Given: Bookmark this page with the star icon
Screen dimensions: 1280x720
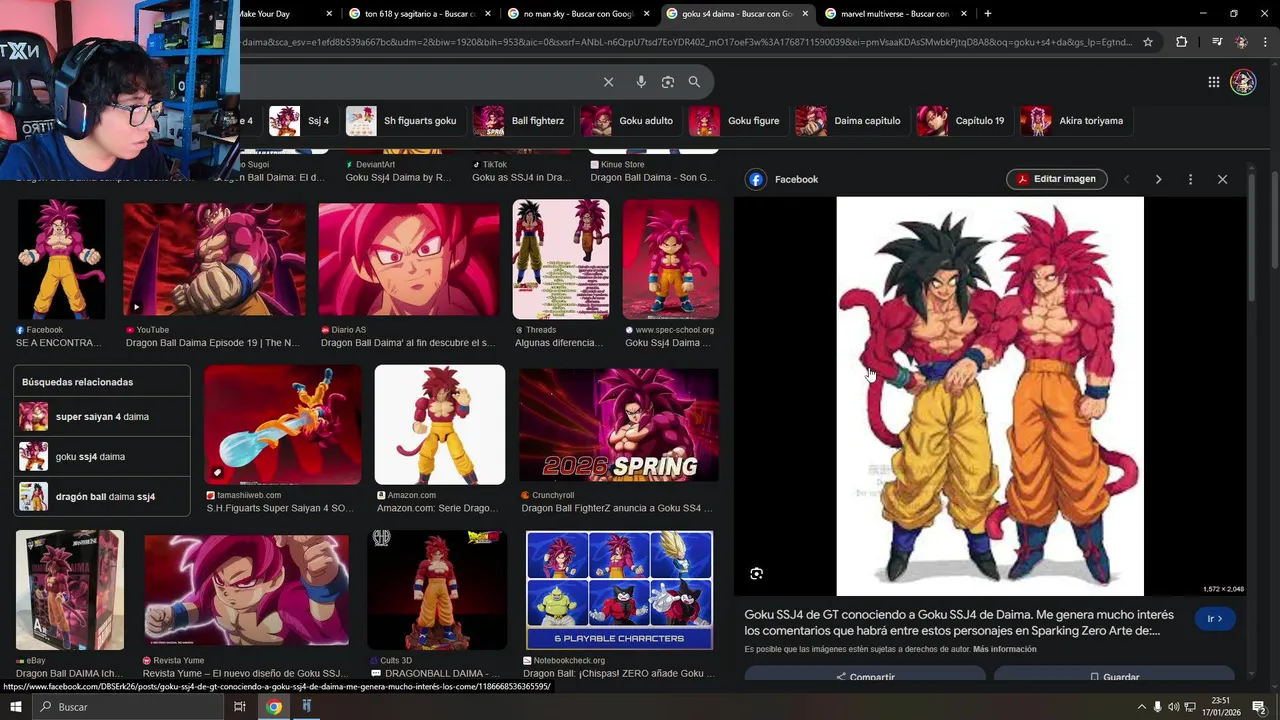Looking at the screenshot, I should click(1148, 42).
